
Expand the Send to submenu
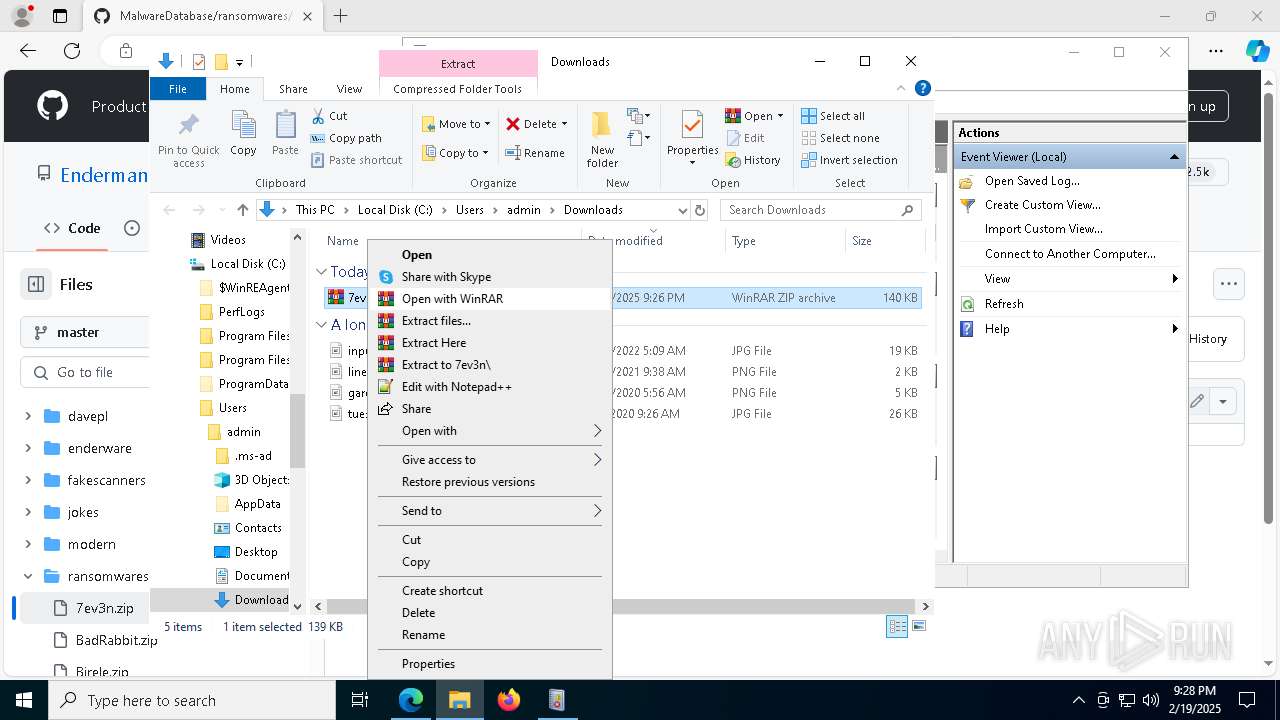[x=490, y=511]
